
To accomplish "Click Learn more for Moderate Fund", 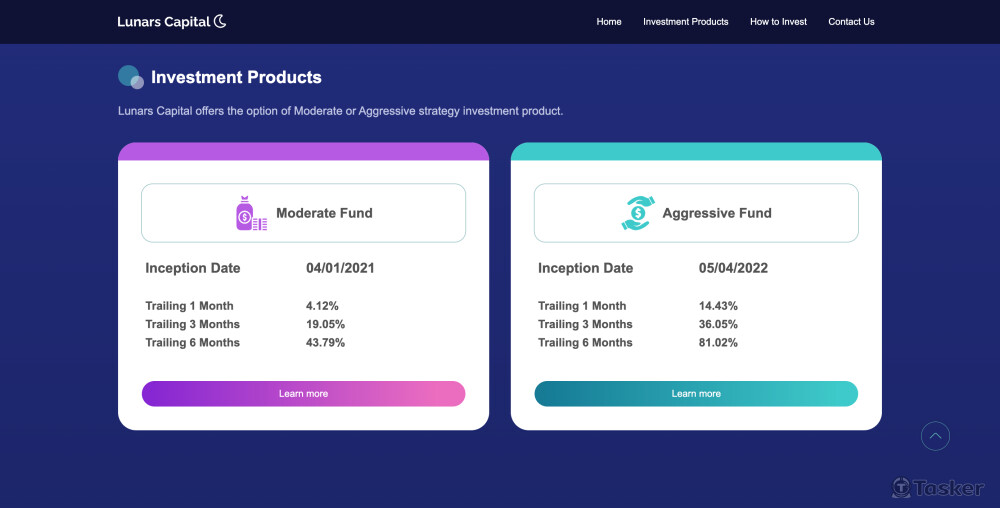I will 303,394.
